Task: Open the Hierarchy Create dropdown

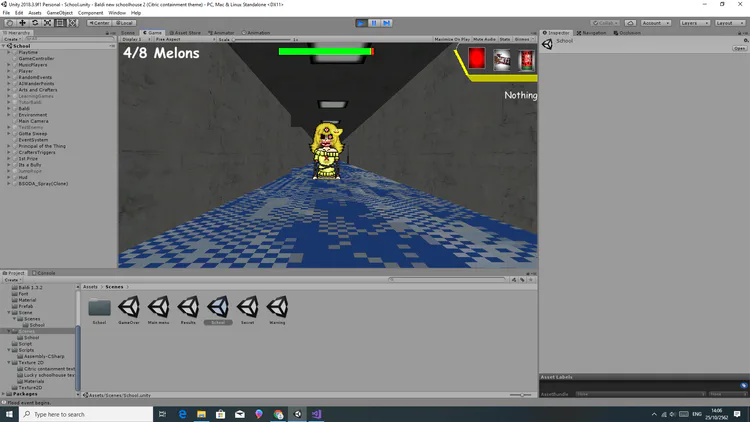Action: click(x=11, y=39)
